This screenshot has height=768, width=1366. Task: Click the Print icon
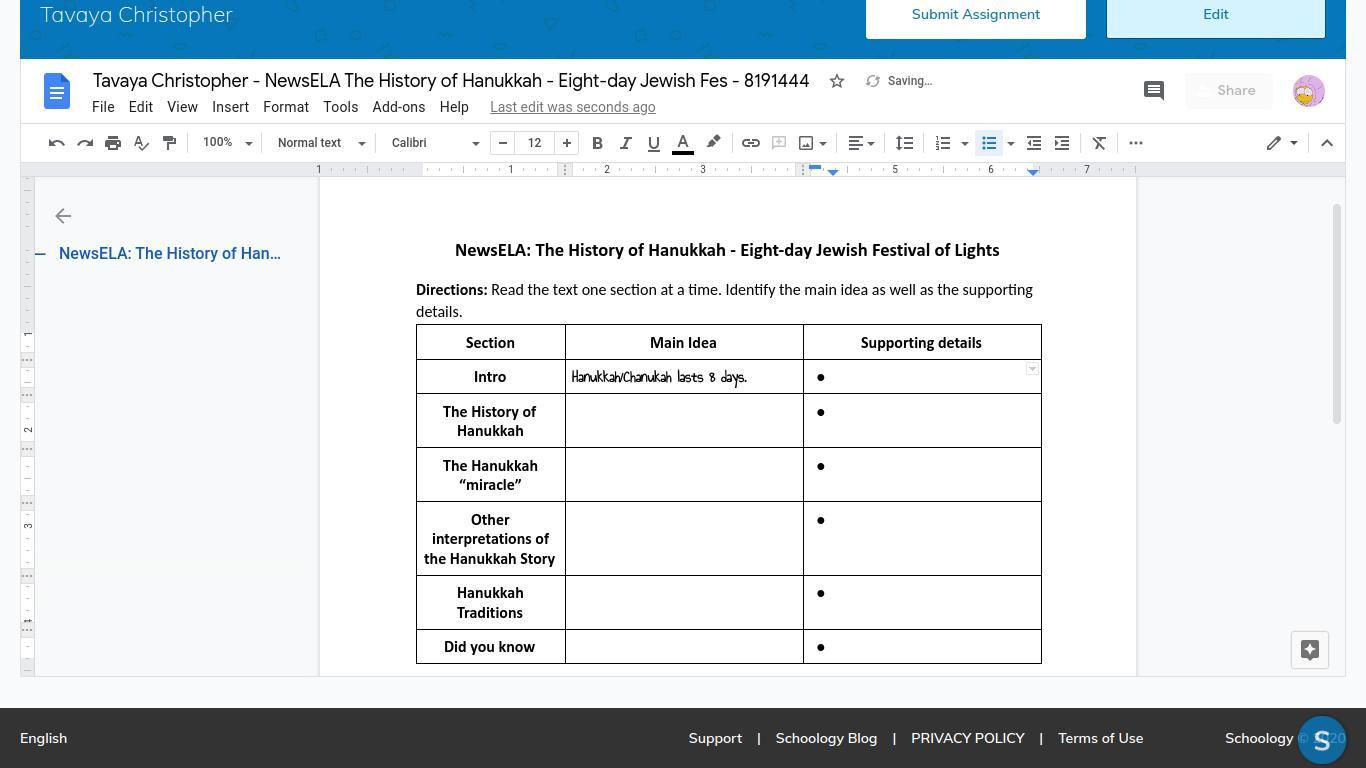coord(113,143)
